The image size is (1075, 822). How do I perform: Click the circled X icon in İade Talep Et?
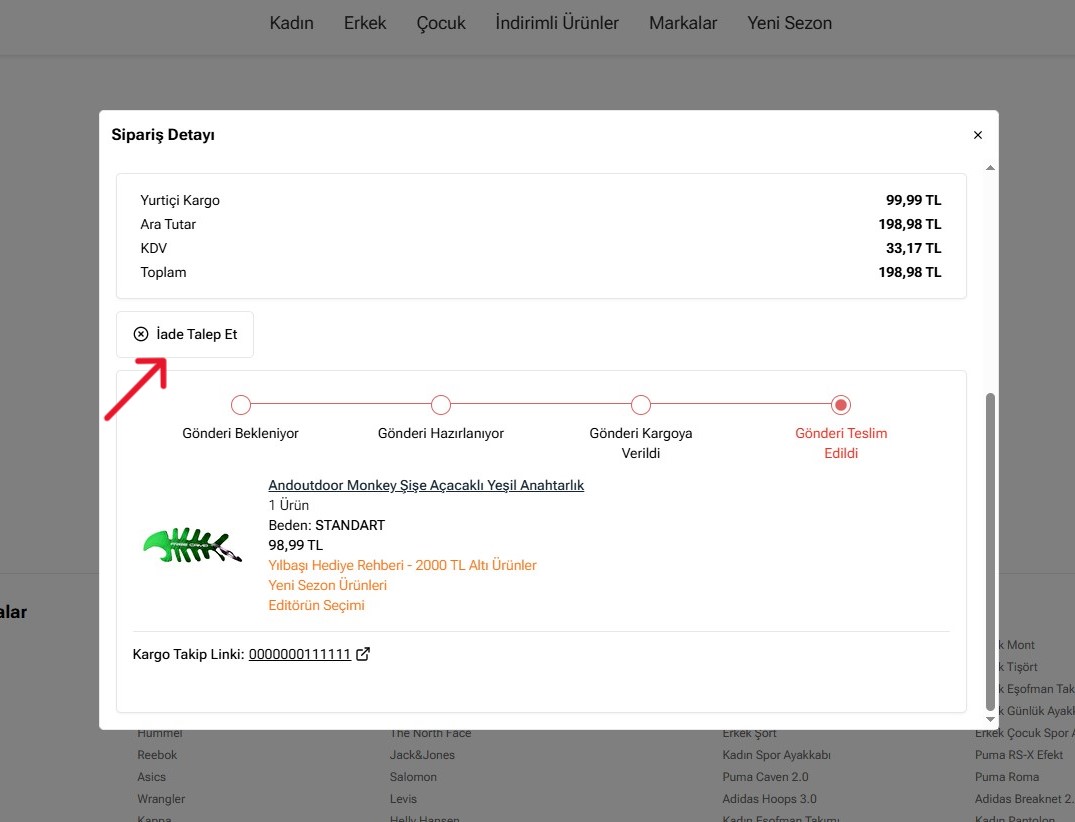click(141, 334)
